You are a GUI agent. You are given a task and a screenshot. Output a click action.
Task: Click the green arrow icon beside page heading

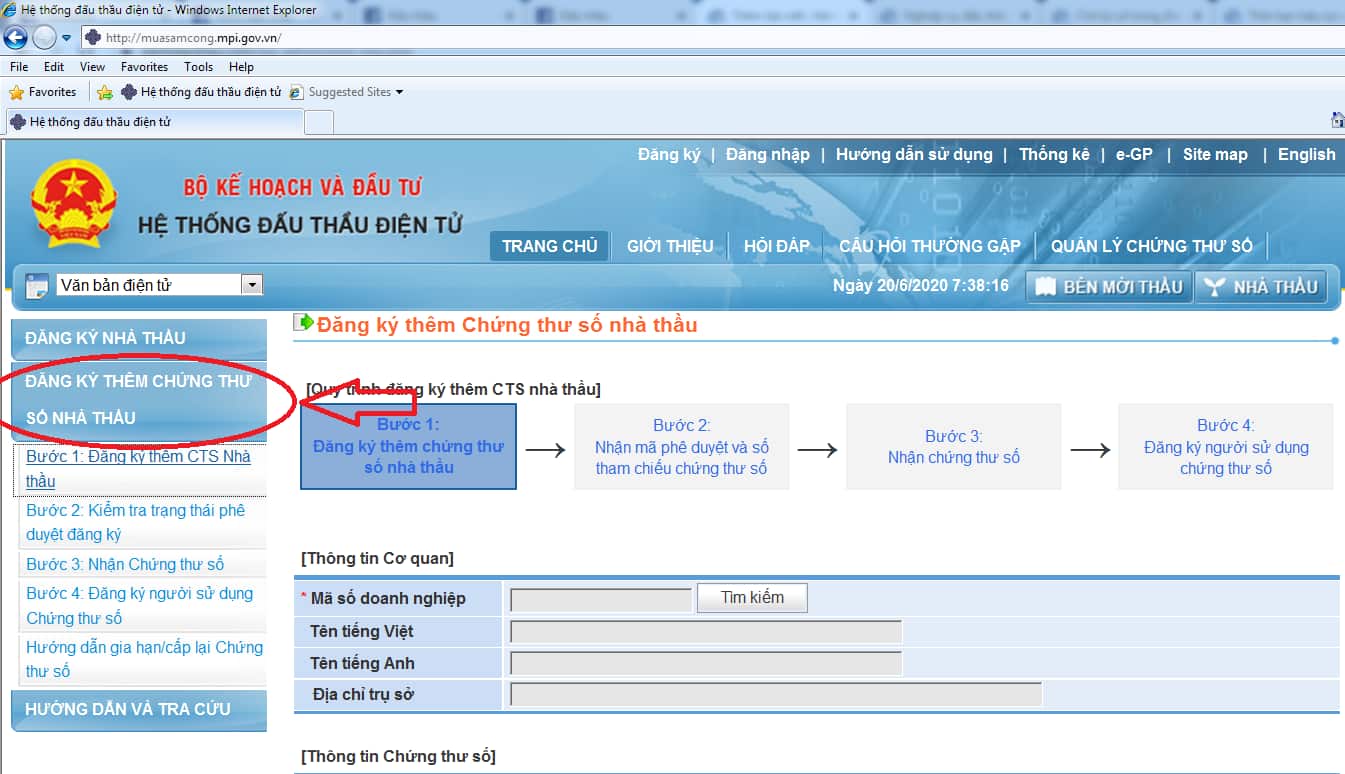pyautogui.click(x=303, y=323)
